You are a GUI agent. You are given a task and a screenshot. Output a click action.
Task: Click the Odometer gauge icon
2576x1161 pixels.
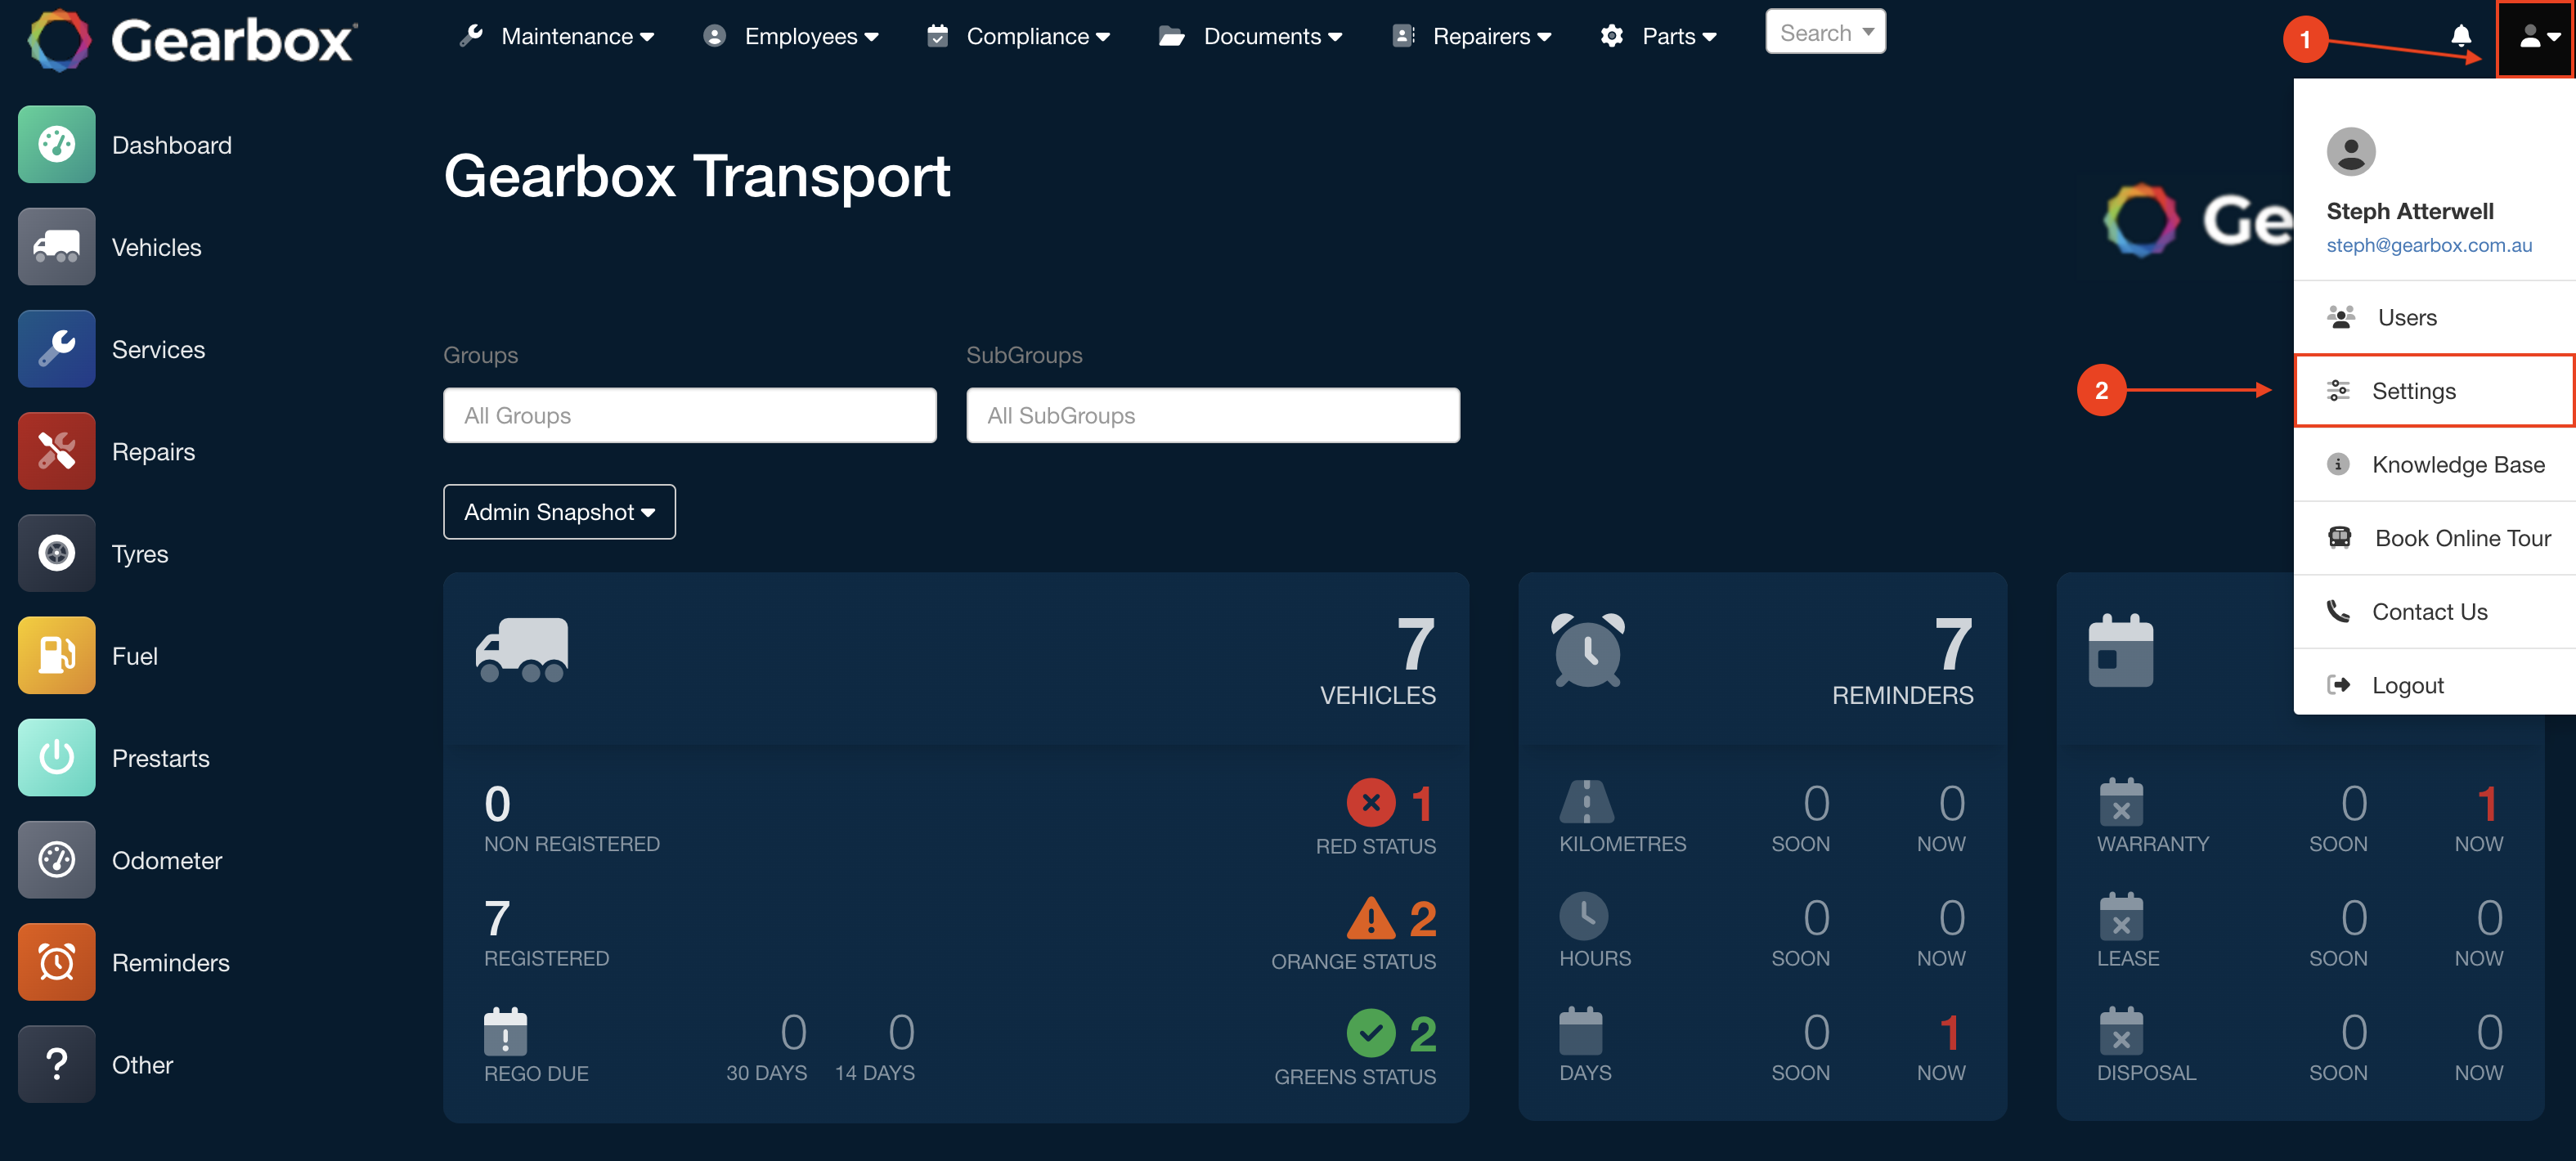57,859
